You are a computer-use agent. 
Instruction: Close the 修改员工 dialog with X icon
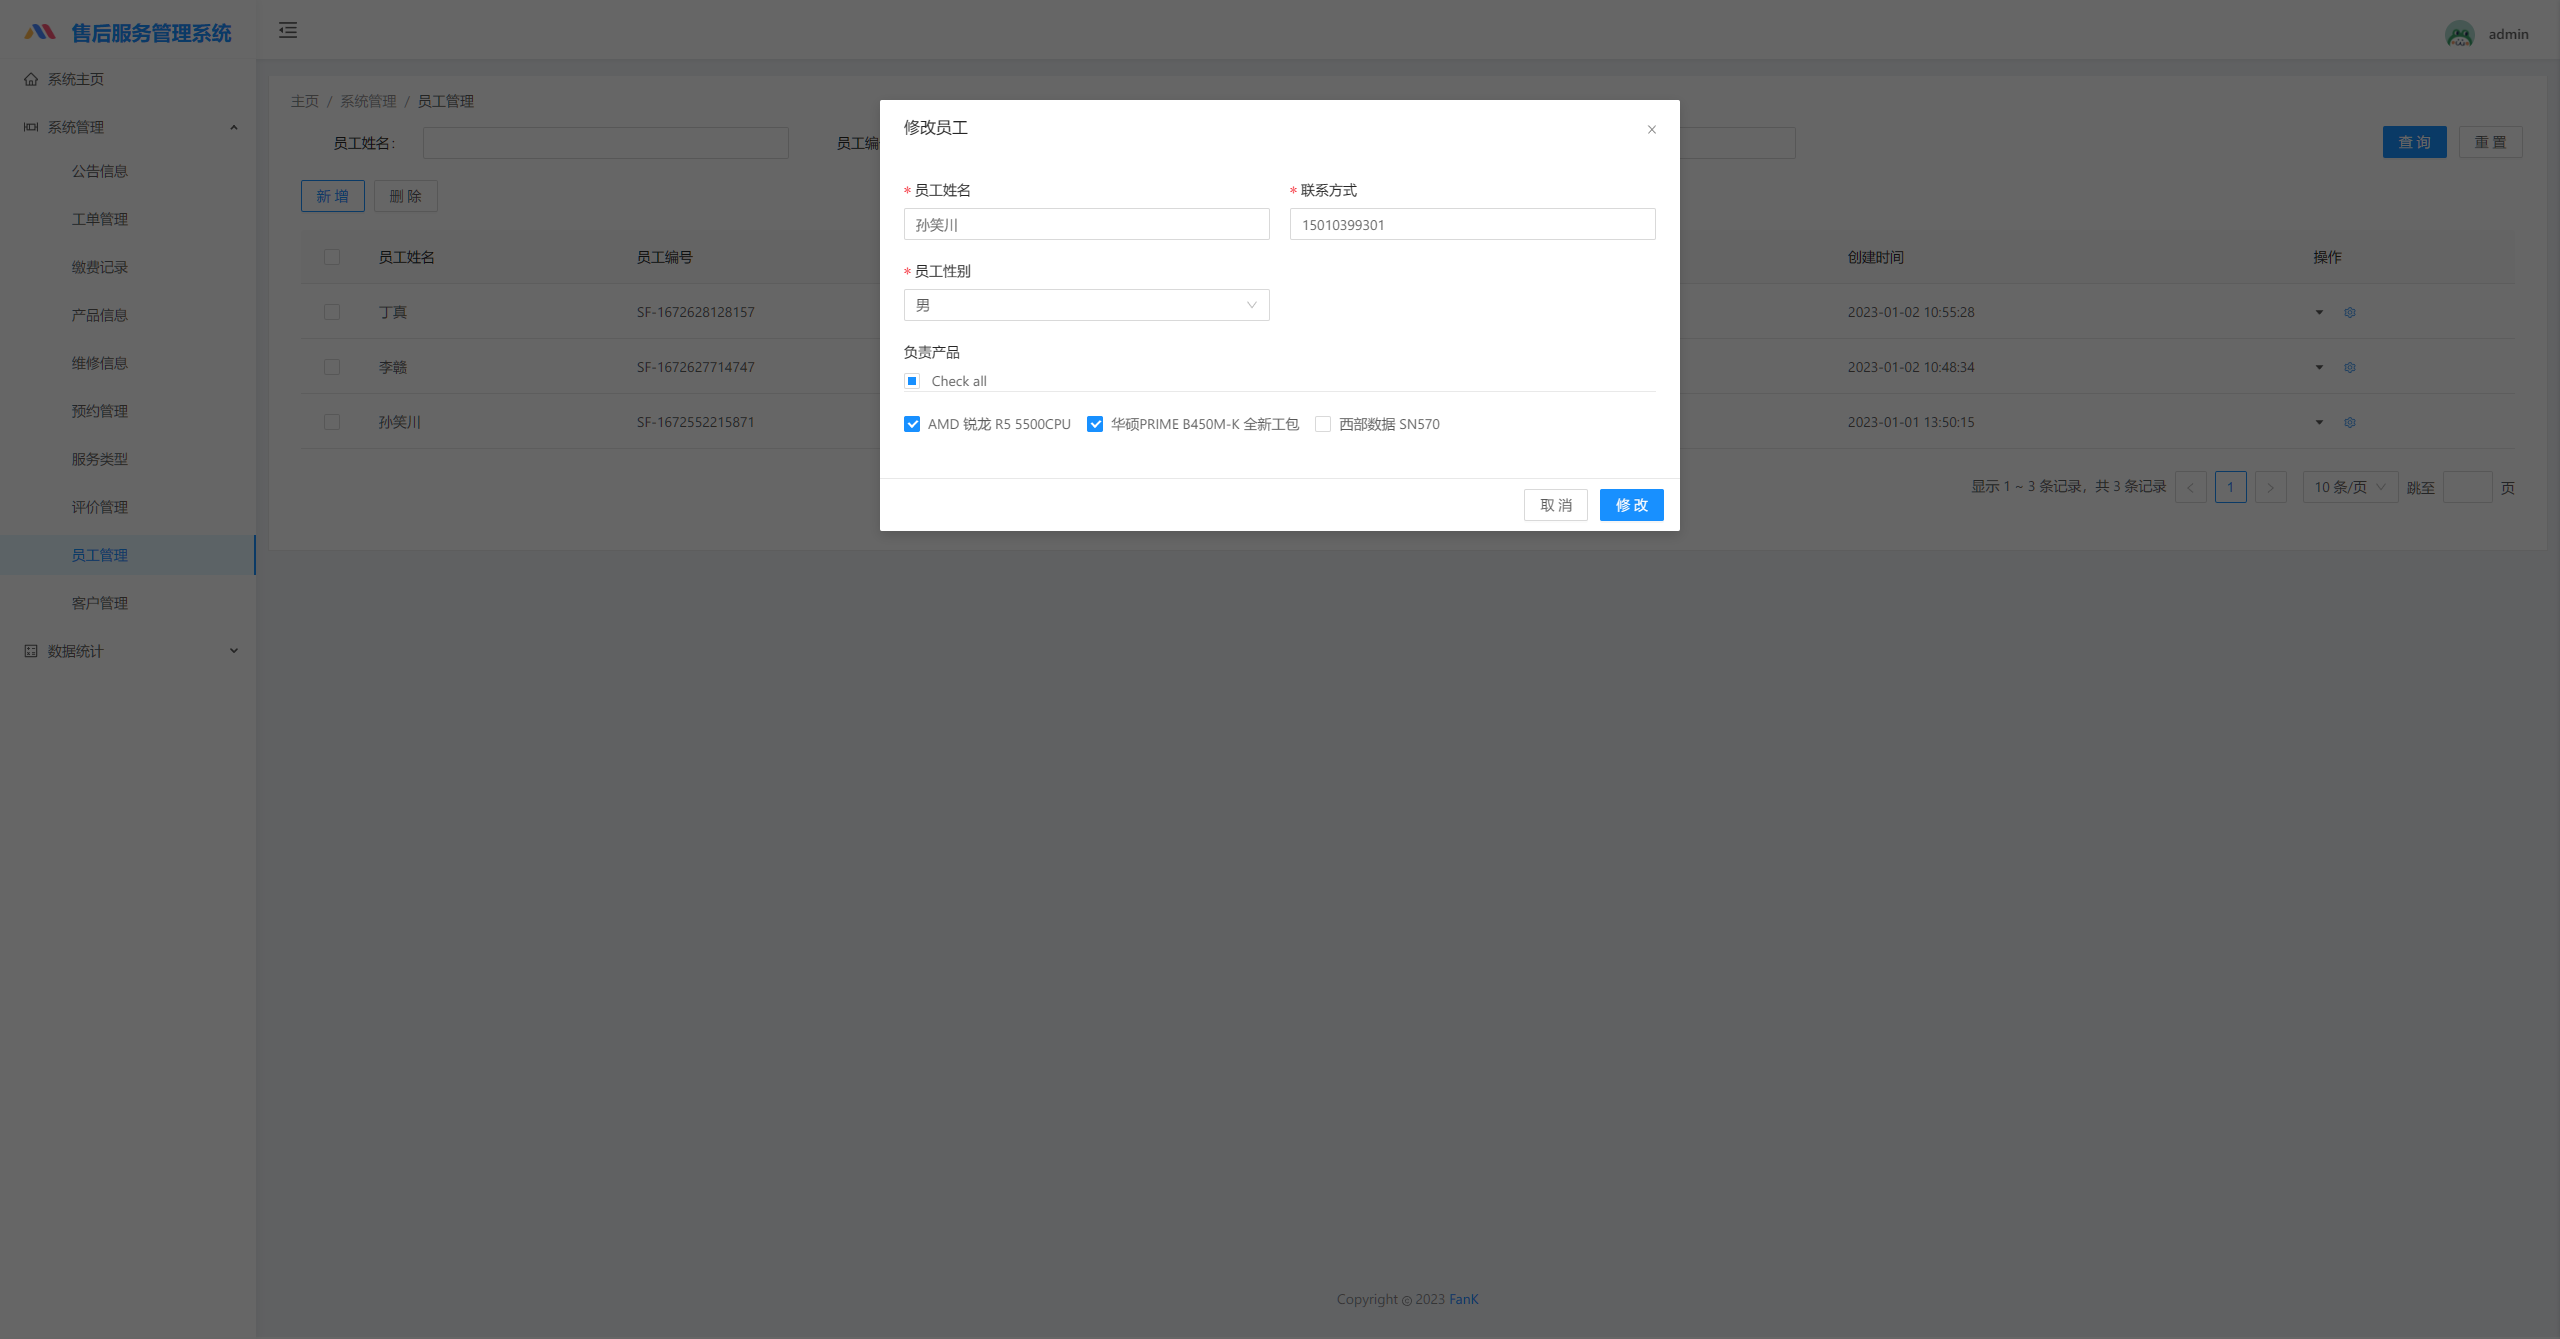[x=1651, y=129]
